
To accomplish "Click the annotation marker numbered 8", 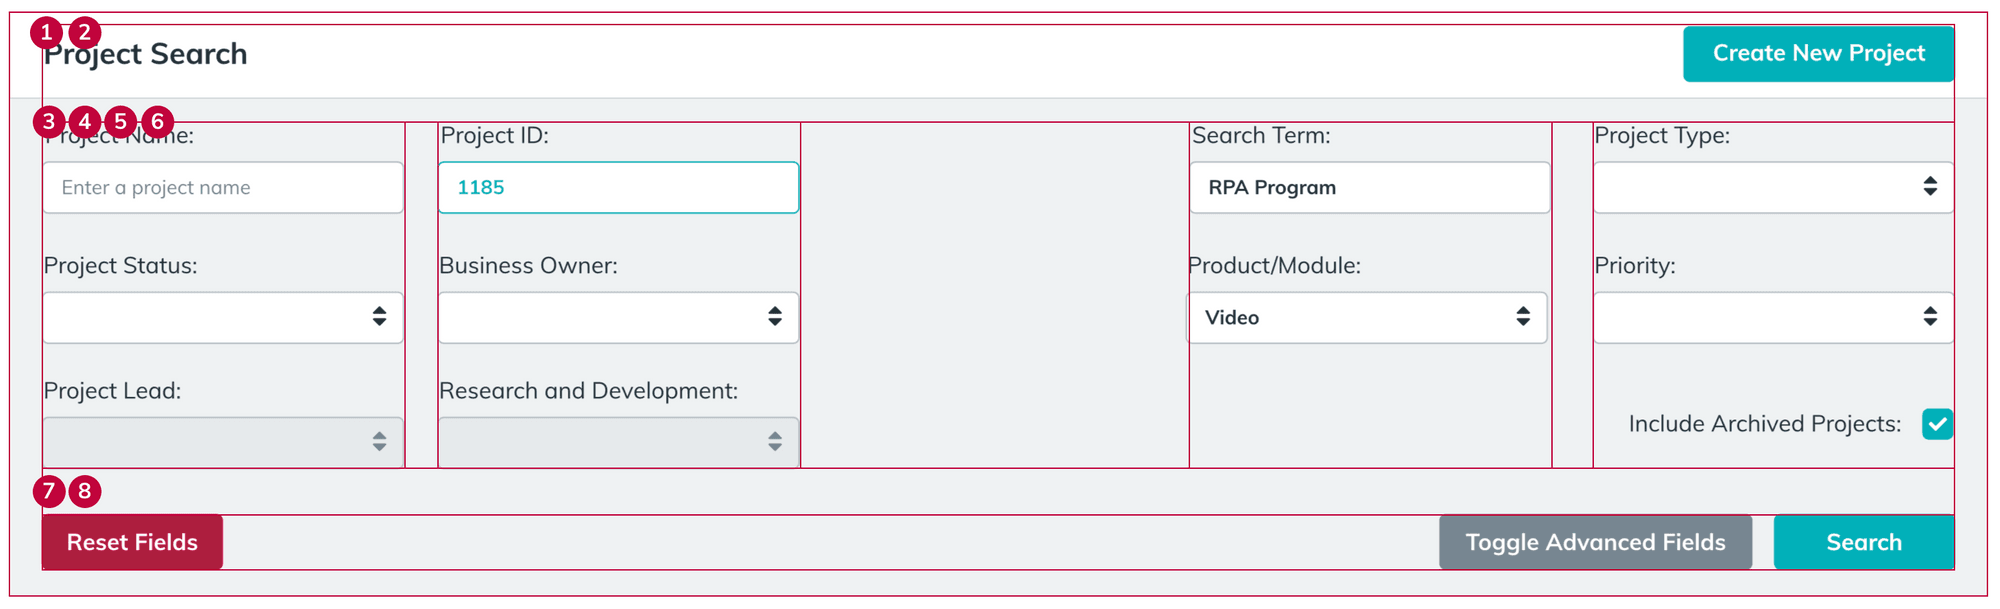I will pos(85,492).
